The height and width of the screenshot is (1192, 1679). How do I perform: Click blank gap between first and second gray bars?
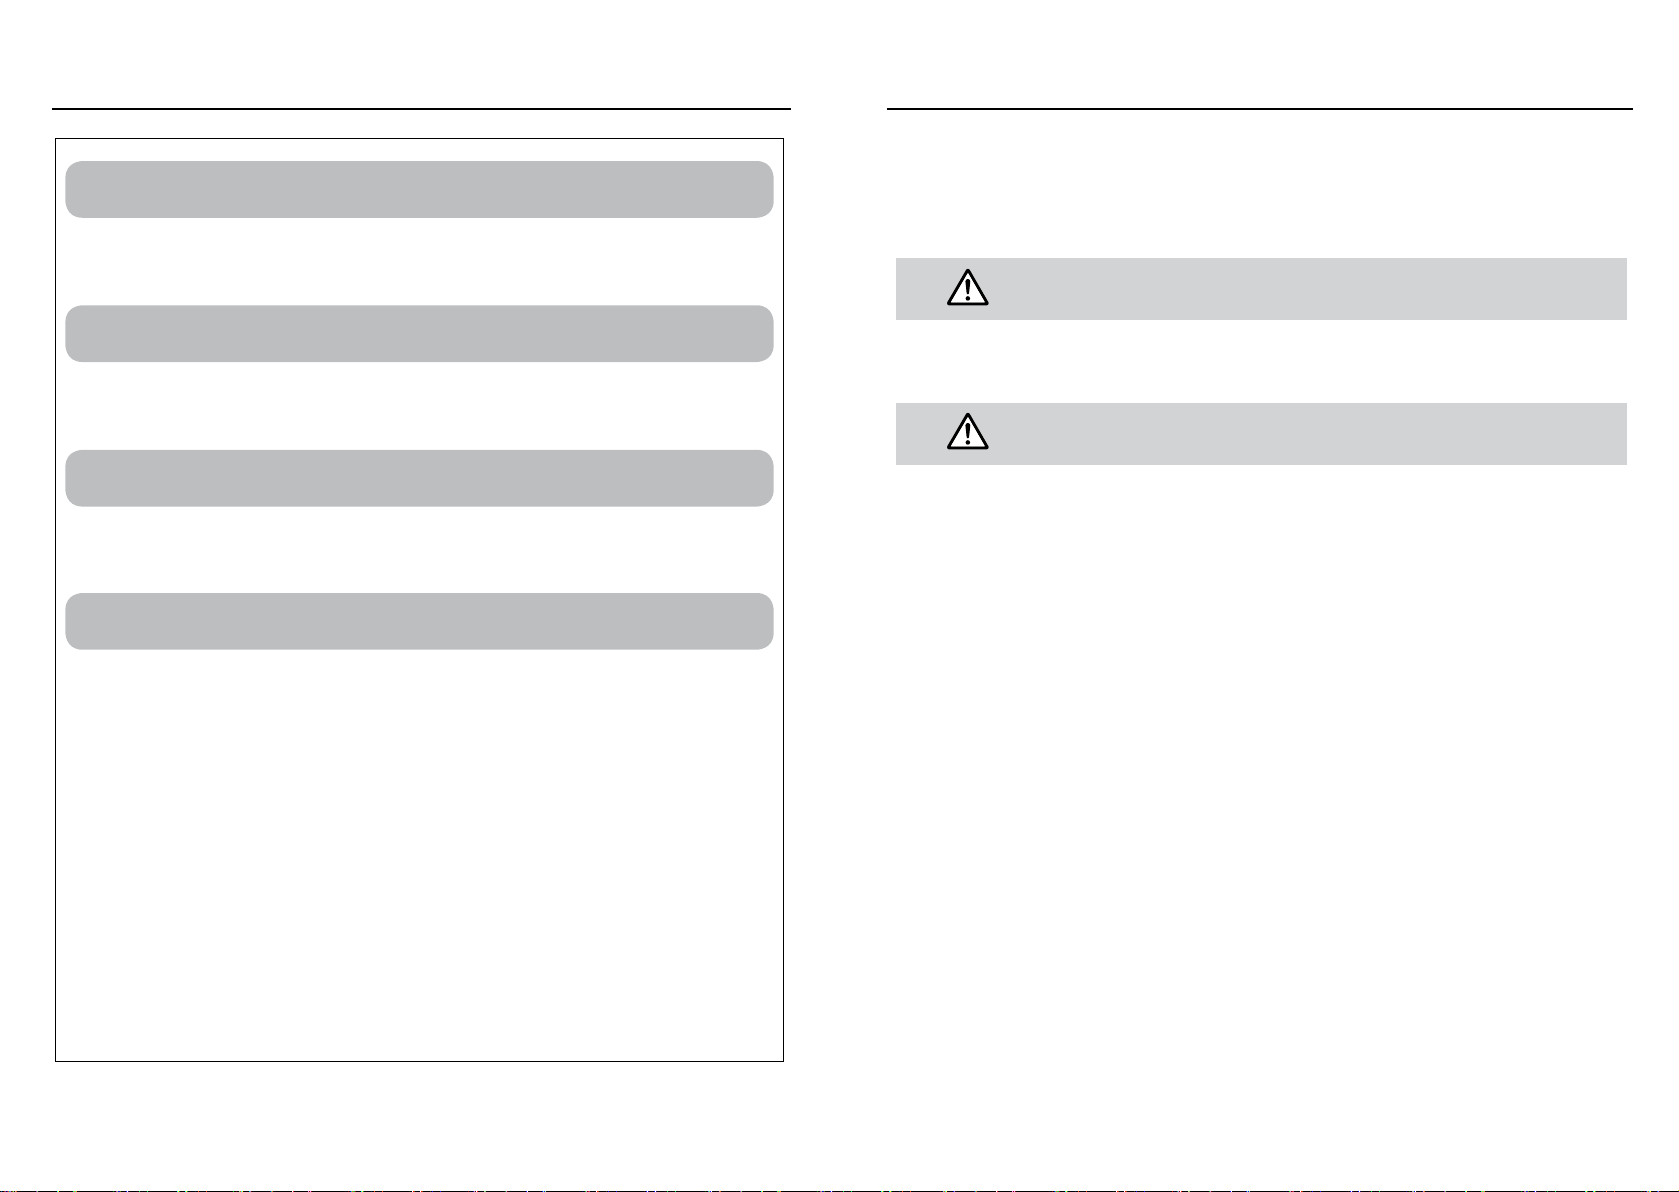(x=419, y=261)
